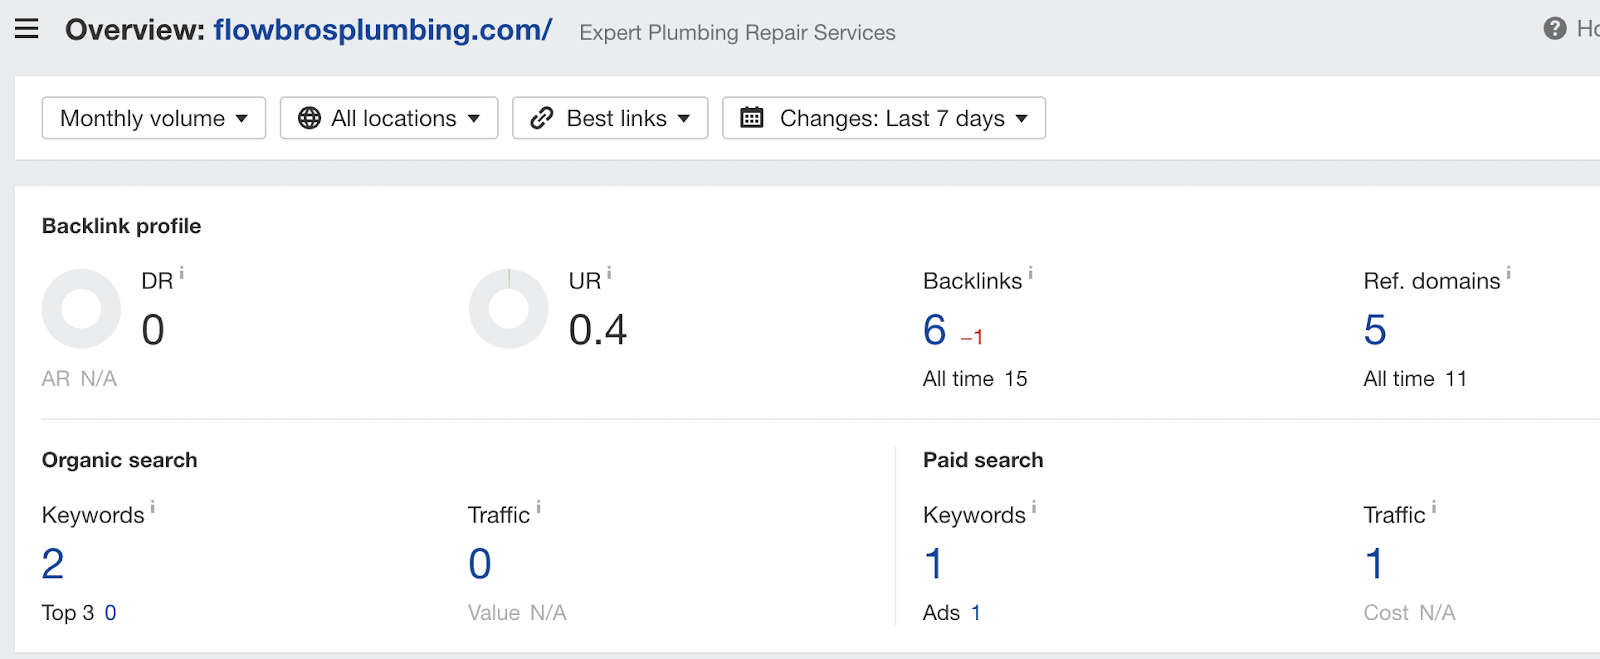The height and width of the screenshot is (659, 1600).
Task: Click the Organic search Keywords info icon
Action: point(153,507)
